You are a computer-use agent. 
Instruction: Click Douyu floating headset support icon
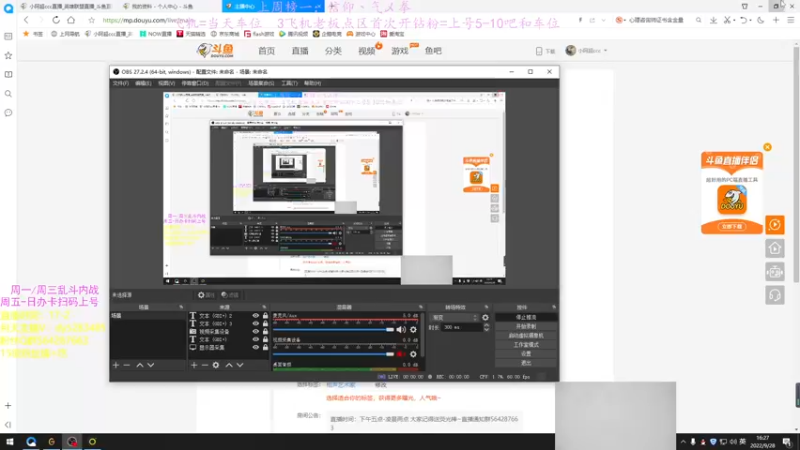[774, 295]
